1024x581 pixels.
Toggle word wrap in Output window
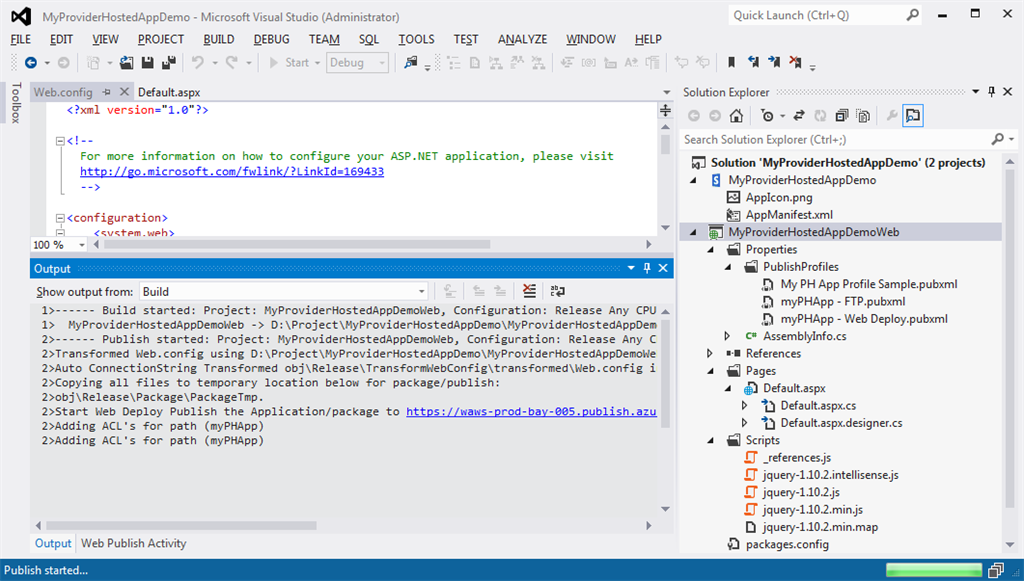557,292
